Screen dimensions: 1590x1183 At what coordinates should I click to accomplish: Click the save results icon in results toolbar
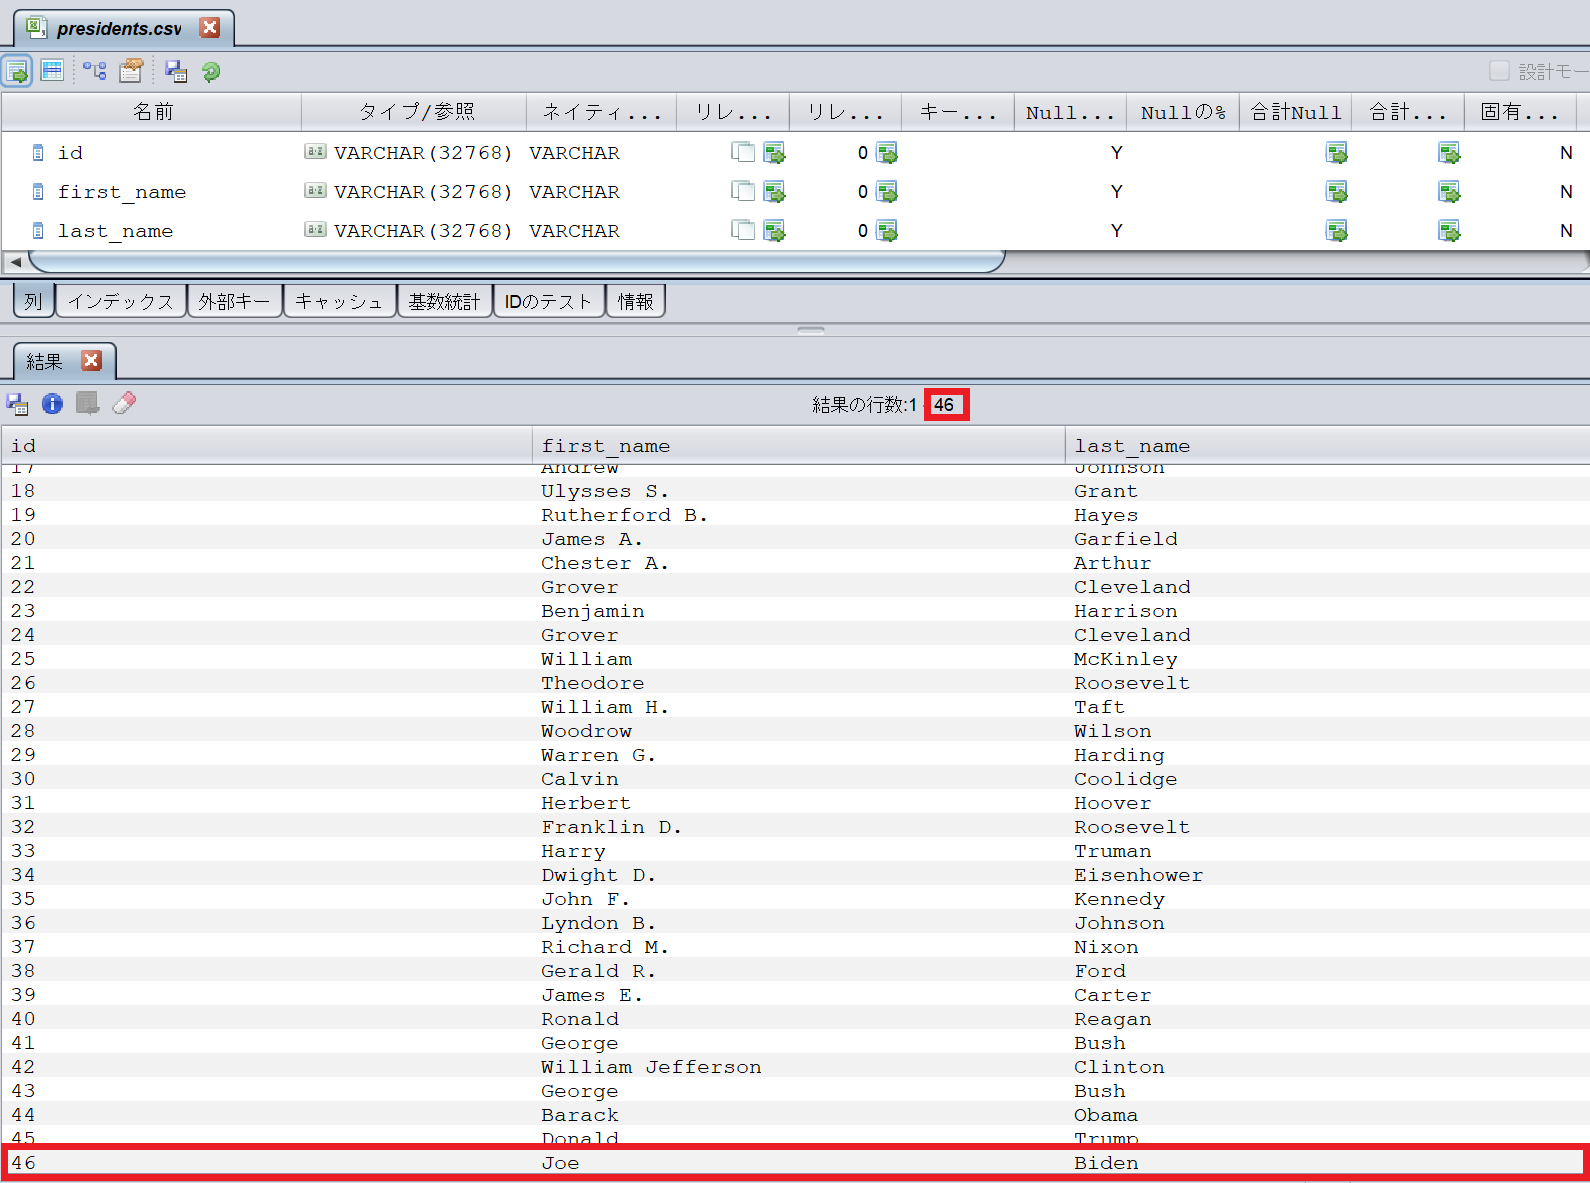coord(18,404)
